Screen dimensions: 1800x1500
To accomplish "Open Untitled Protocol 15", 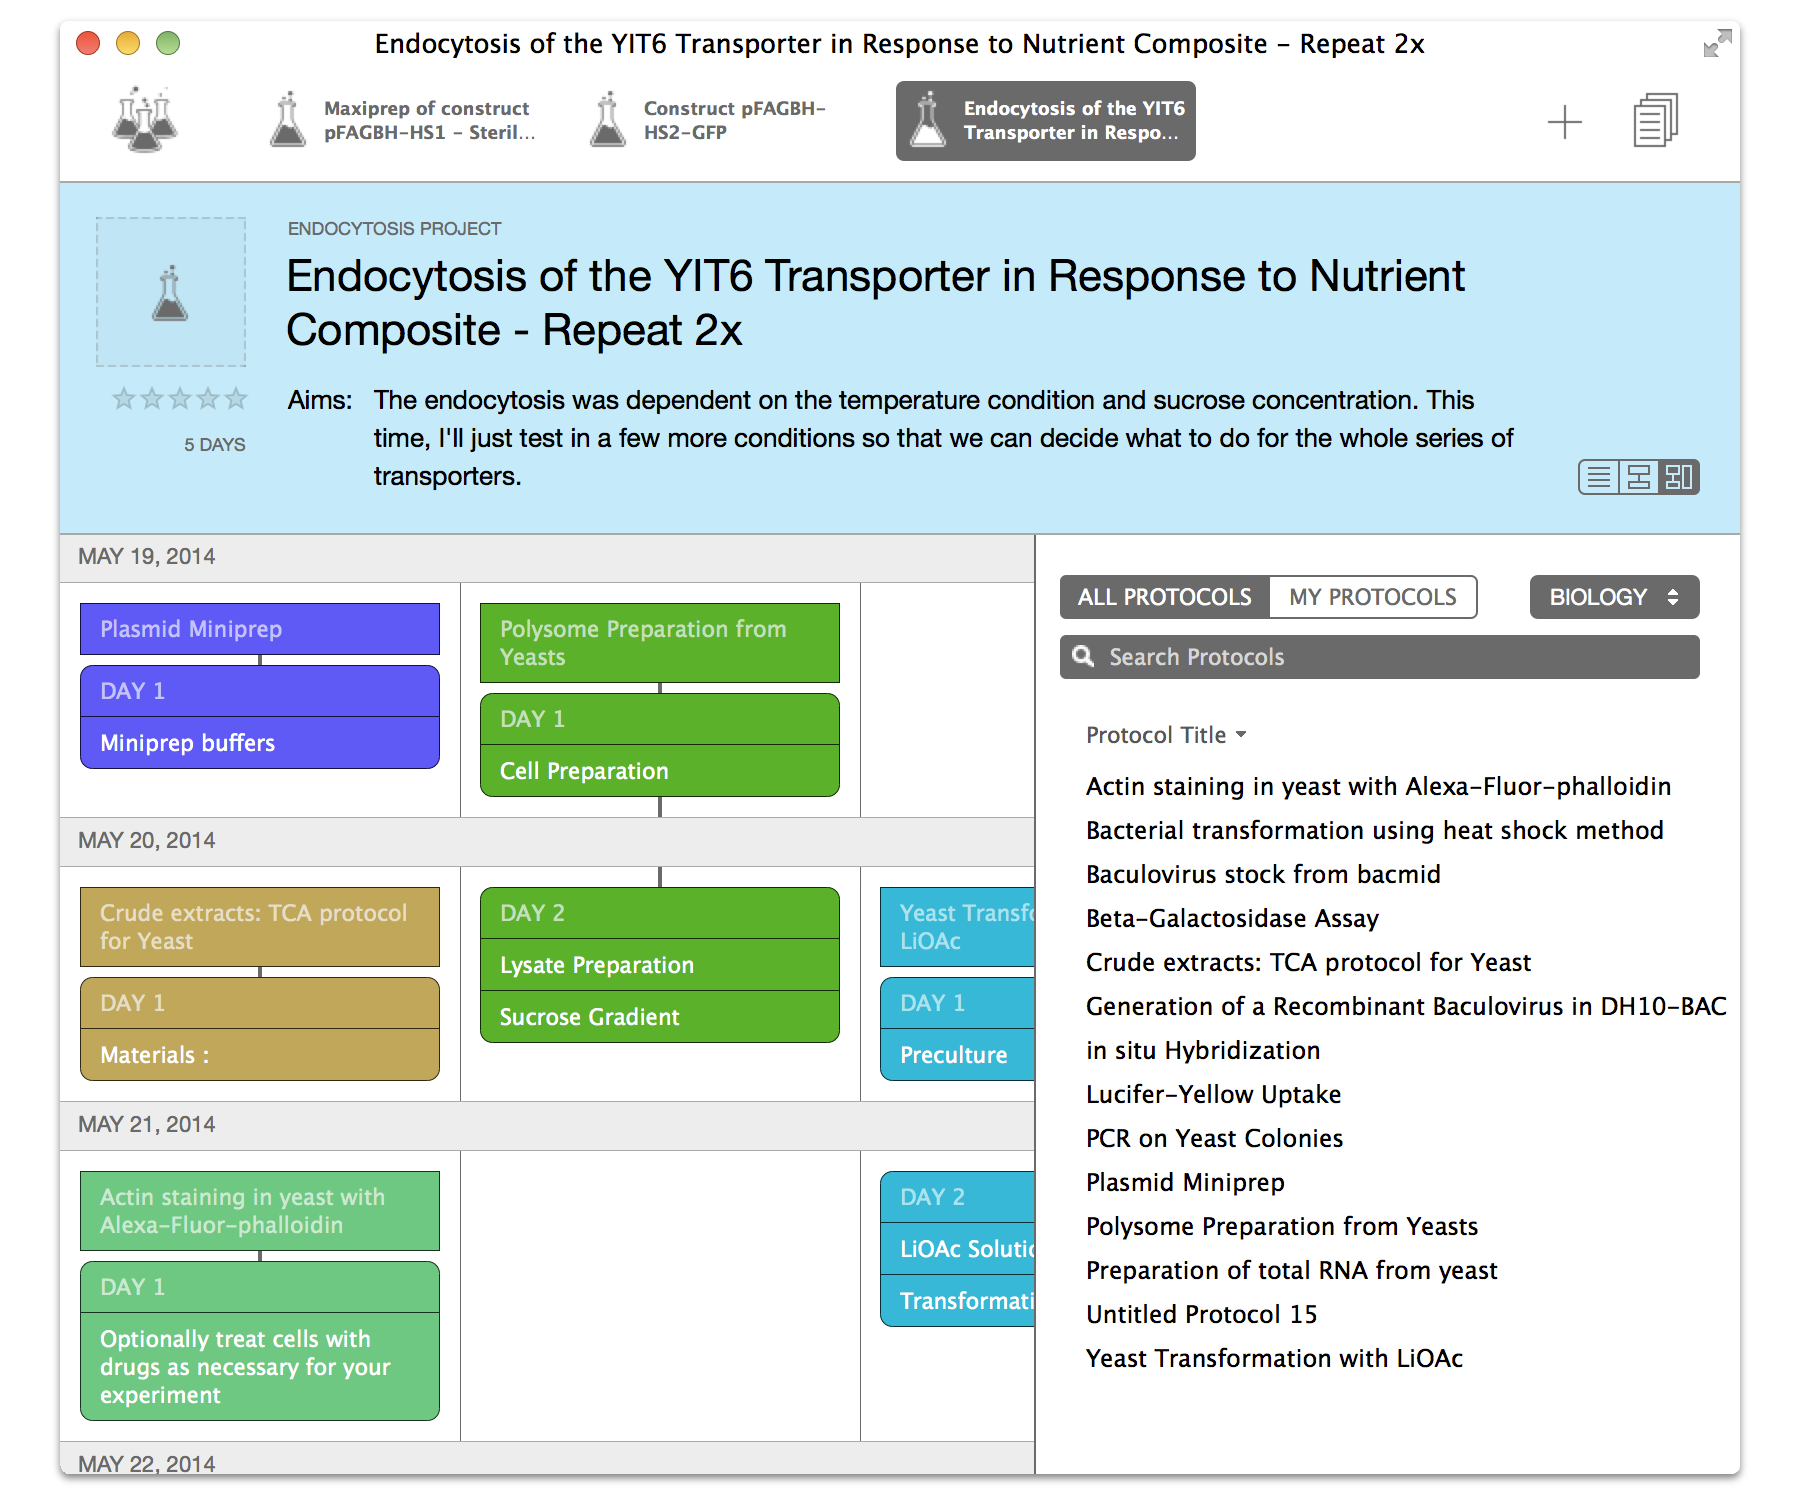I will pos(1202,1314).
